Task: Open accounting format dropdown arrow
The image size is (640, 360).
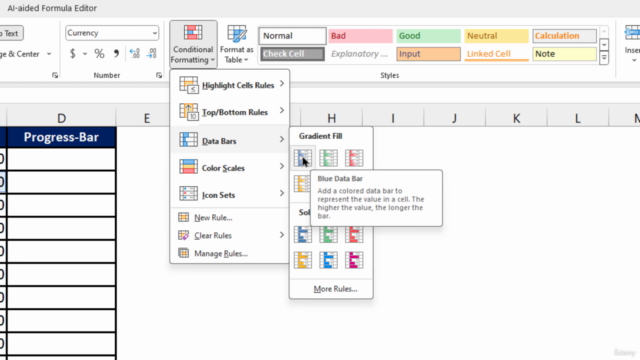Action: tap(85, 53)
